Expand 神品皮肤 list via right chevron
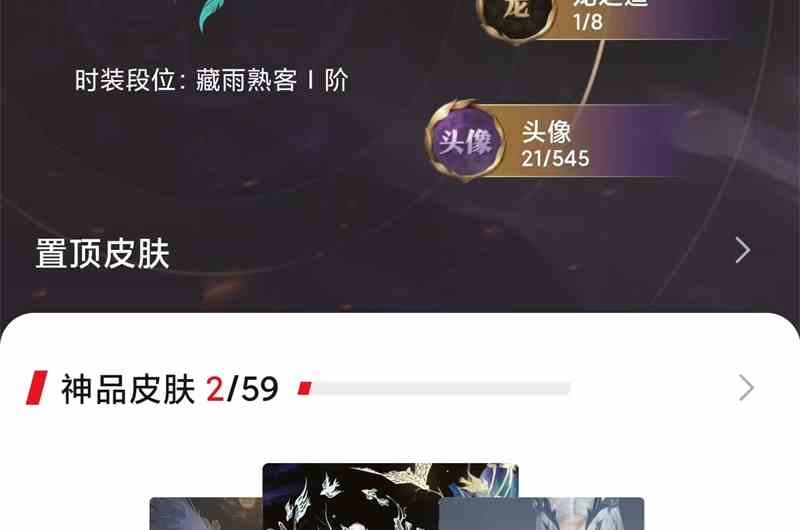This screenshot has width=800, height=530. click(x=746, y=388)
